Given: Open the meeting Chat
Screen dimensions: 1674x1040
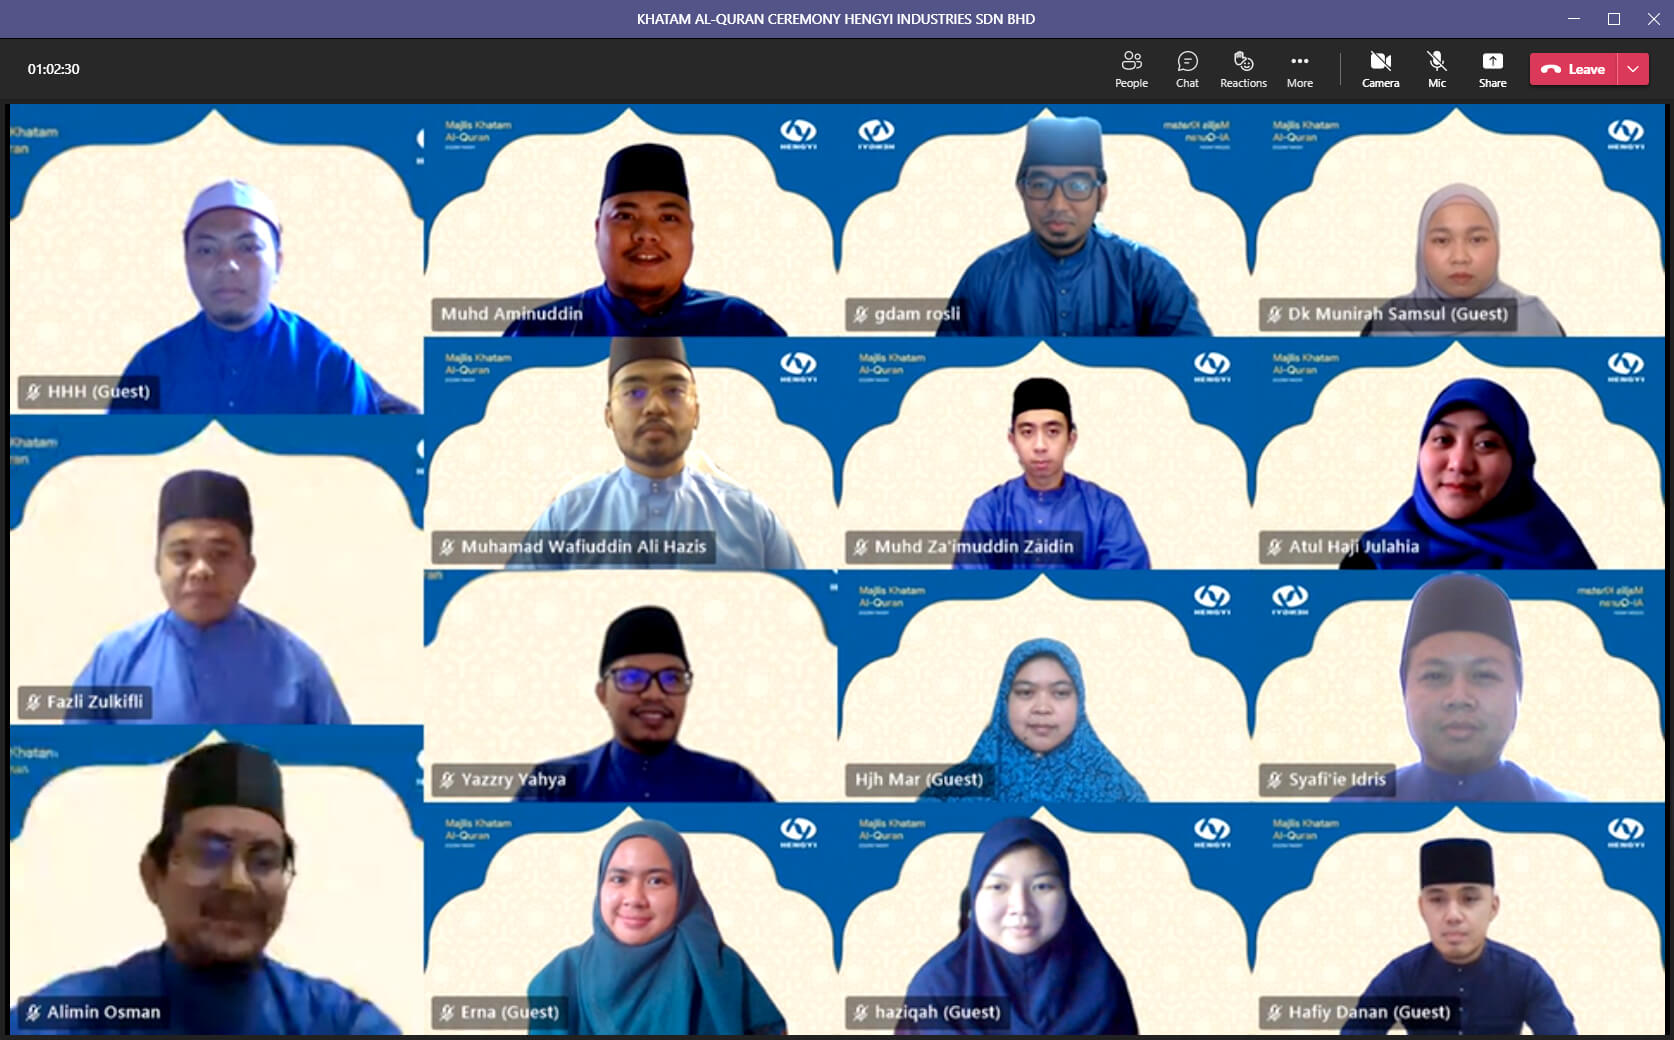Looking at the screenshot, I should pyautogui.click(x=1187, y=69).
